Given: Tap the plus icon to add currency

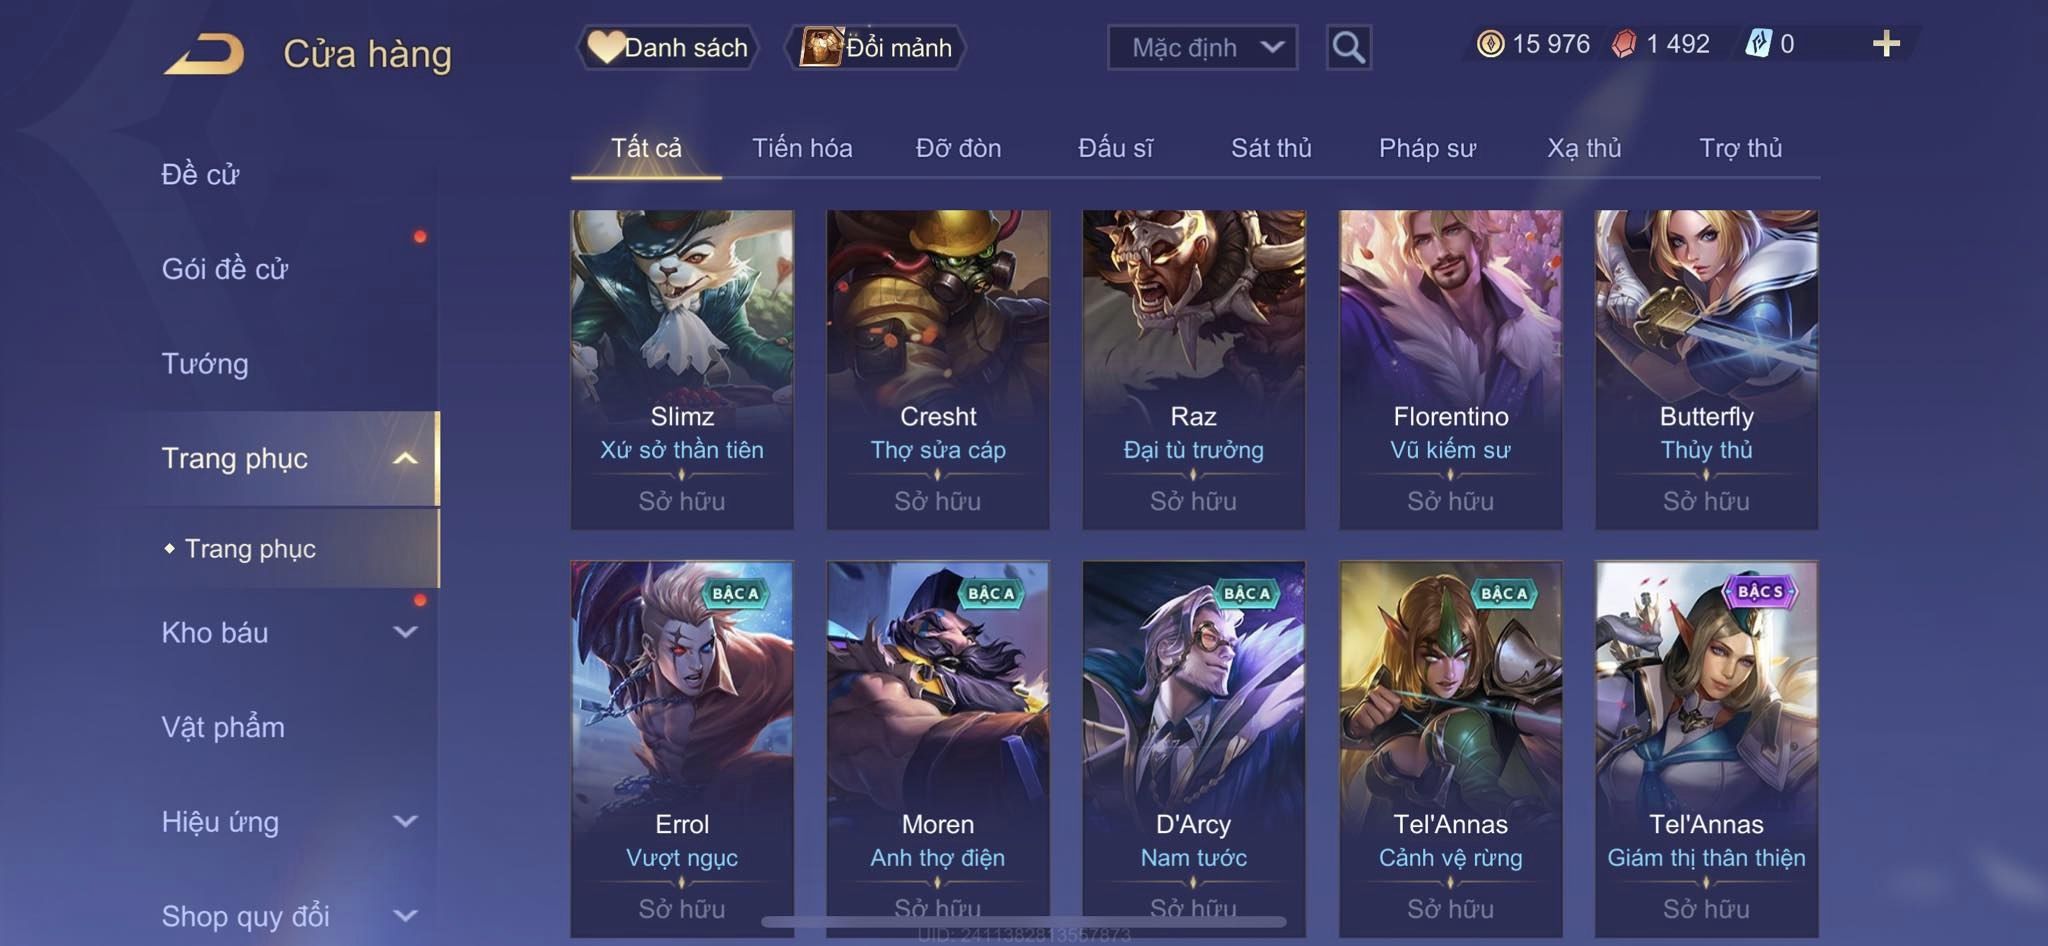Looking at the screenshot, I should pyautogui.click(x=1886, y=44).
